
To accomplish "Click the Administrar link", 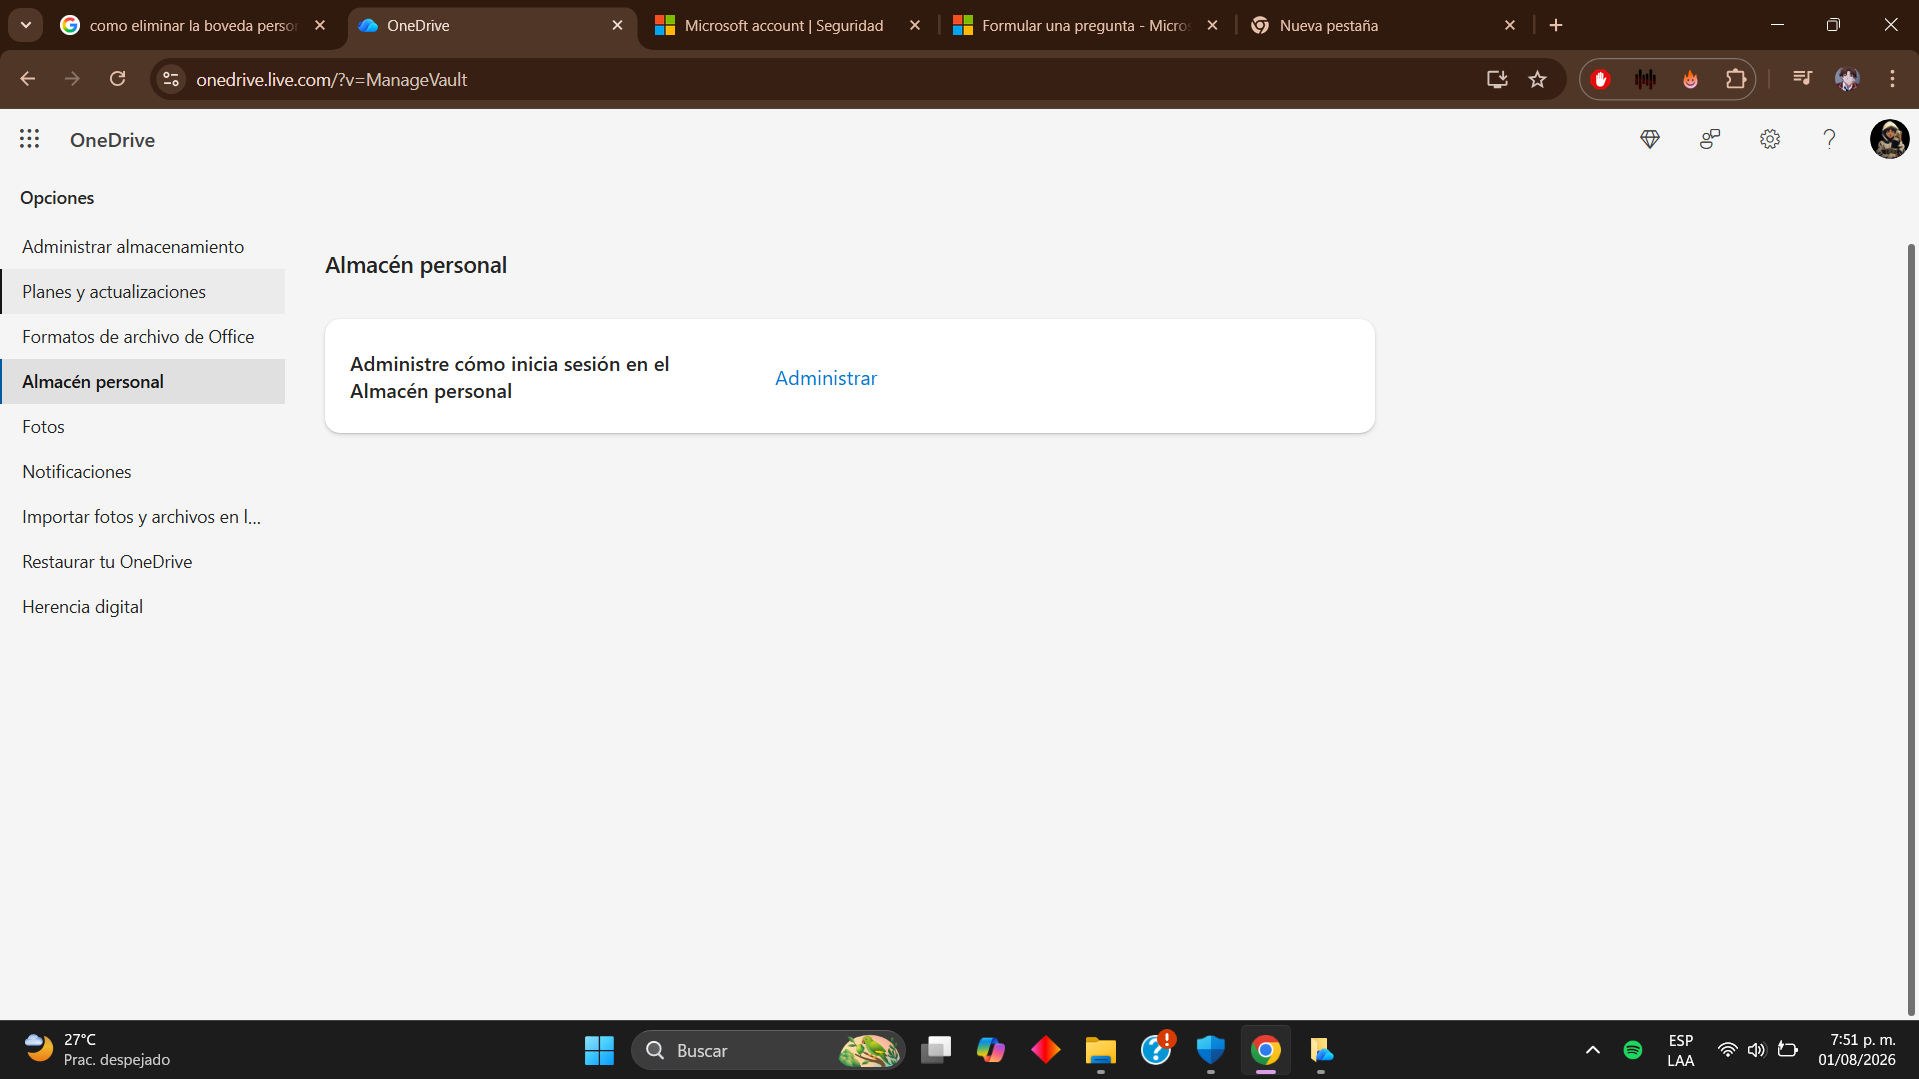I will click(x=825, y=378).
